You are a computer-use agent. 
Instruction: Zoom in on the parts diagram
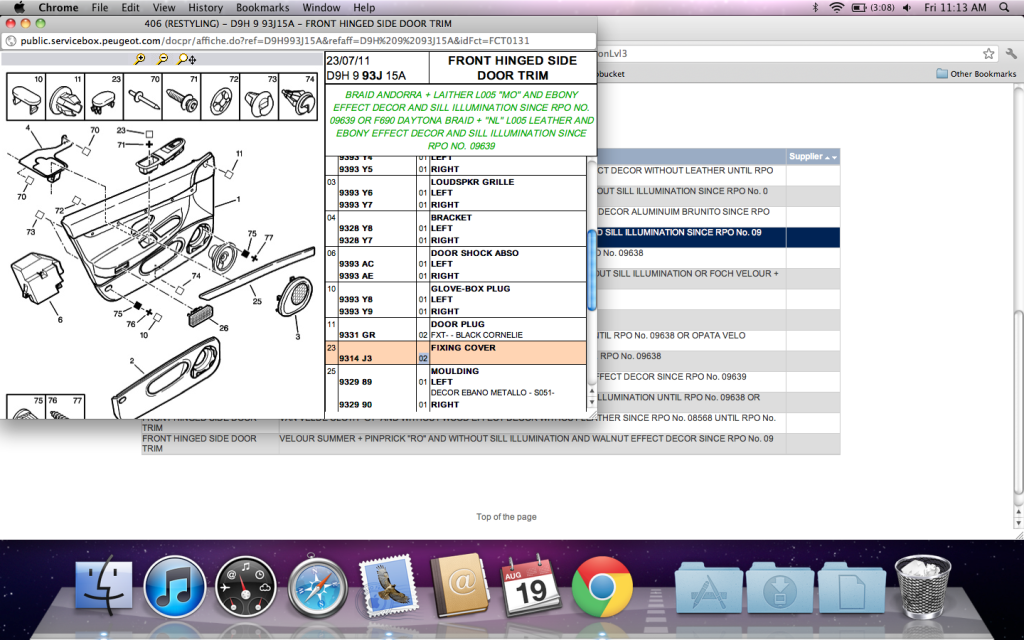[x=139, y=59]
